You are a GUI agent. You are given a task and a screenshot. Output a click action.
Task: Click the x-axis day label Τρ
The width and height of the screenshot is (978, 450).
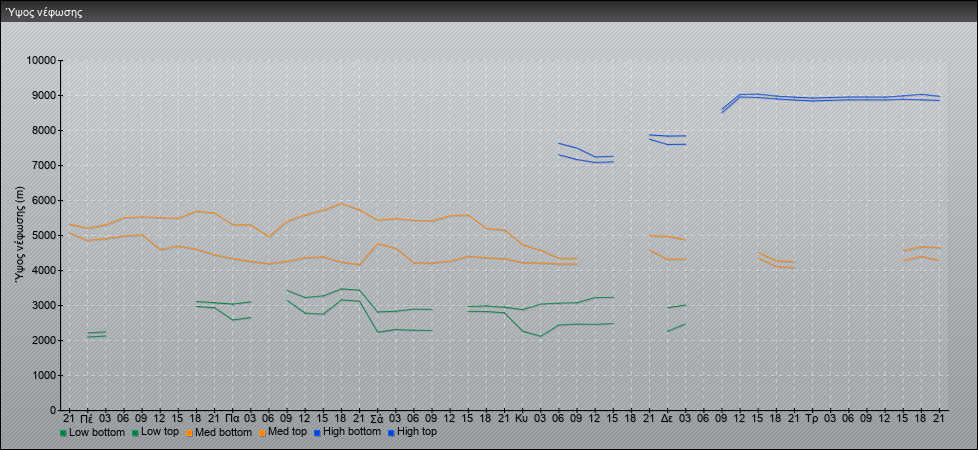click(812, 418)
